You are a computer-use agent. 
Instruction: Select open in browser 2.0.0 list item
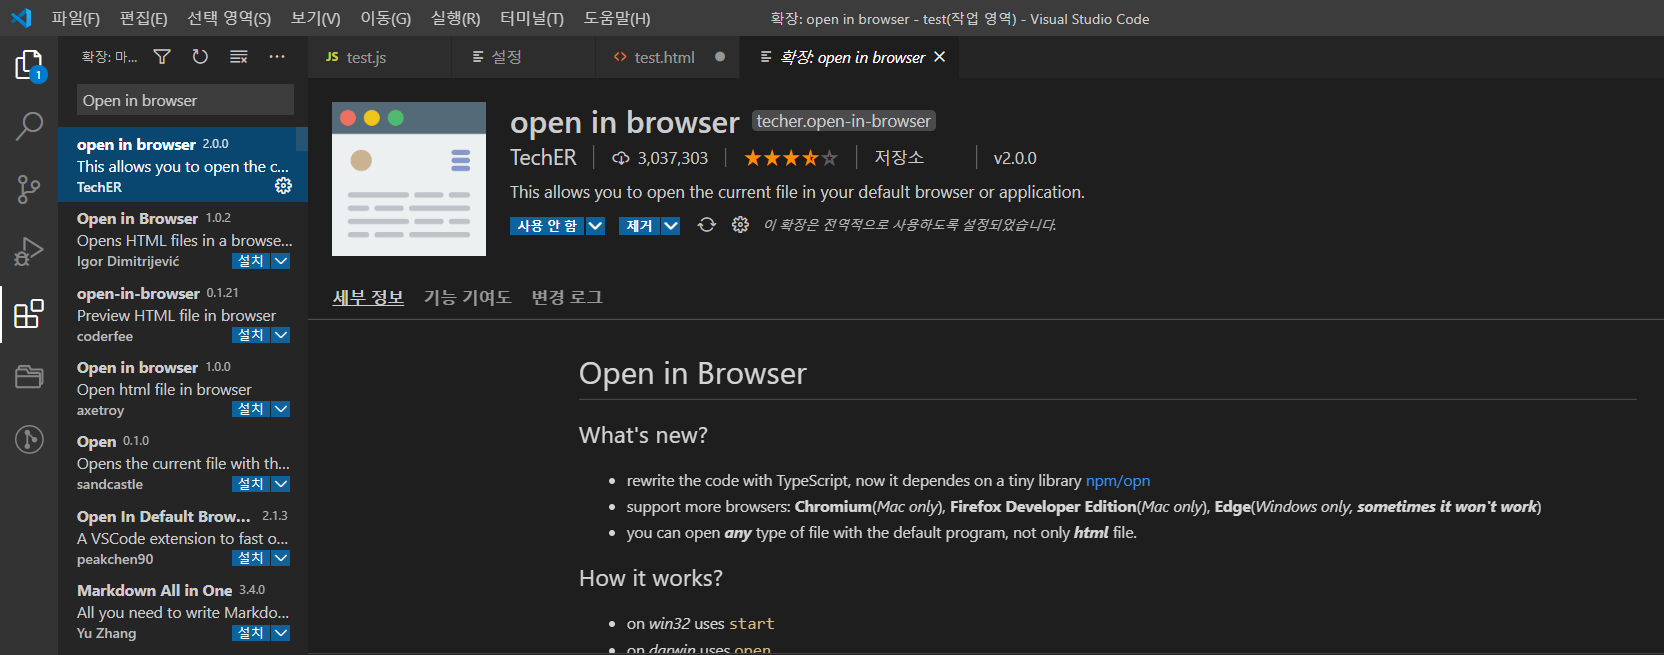(183, 165)
